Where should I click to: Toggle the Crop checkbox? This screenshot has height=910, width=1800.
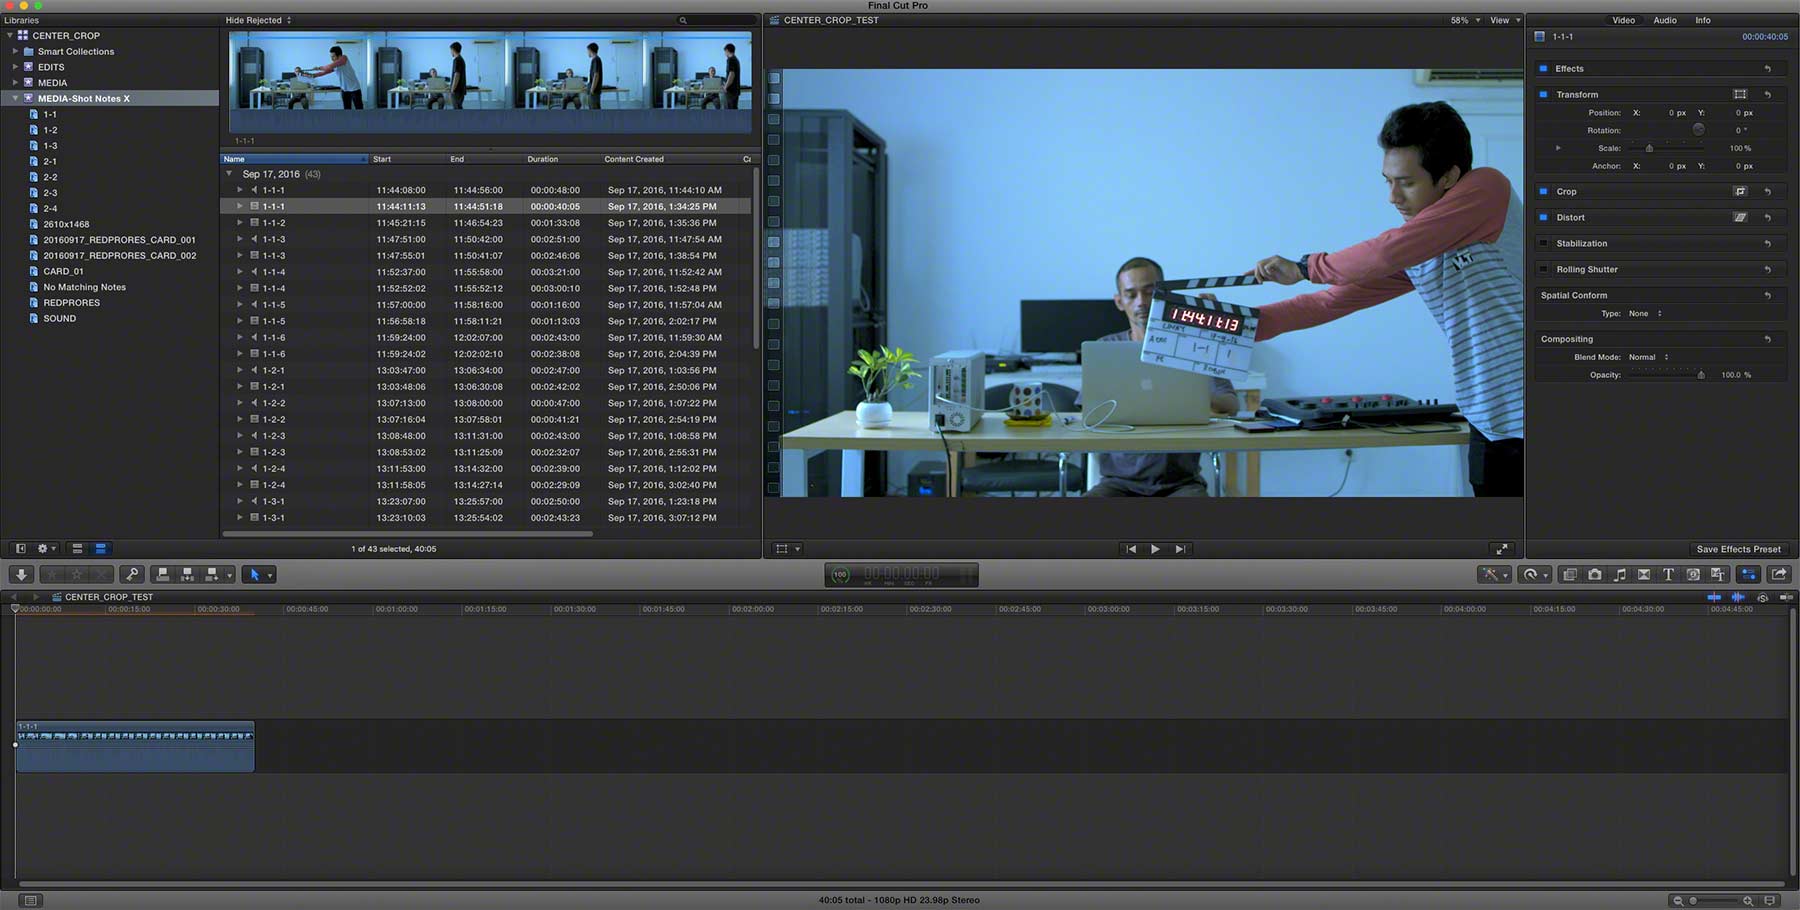[x=1543, y=191]
